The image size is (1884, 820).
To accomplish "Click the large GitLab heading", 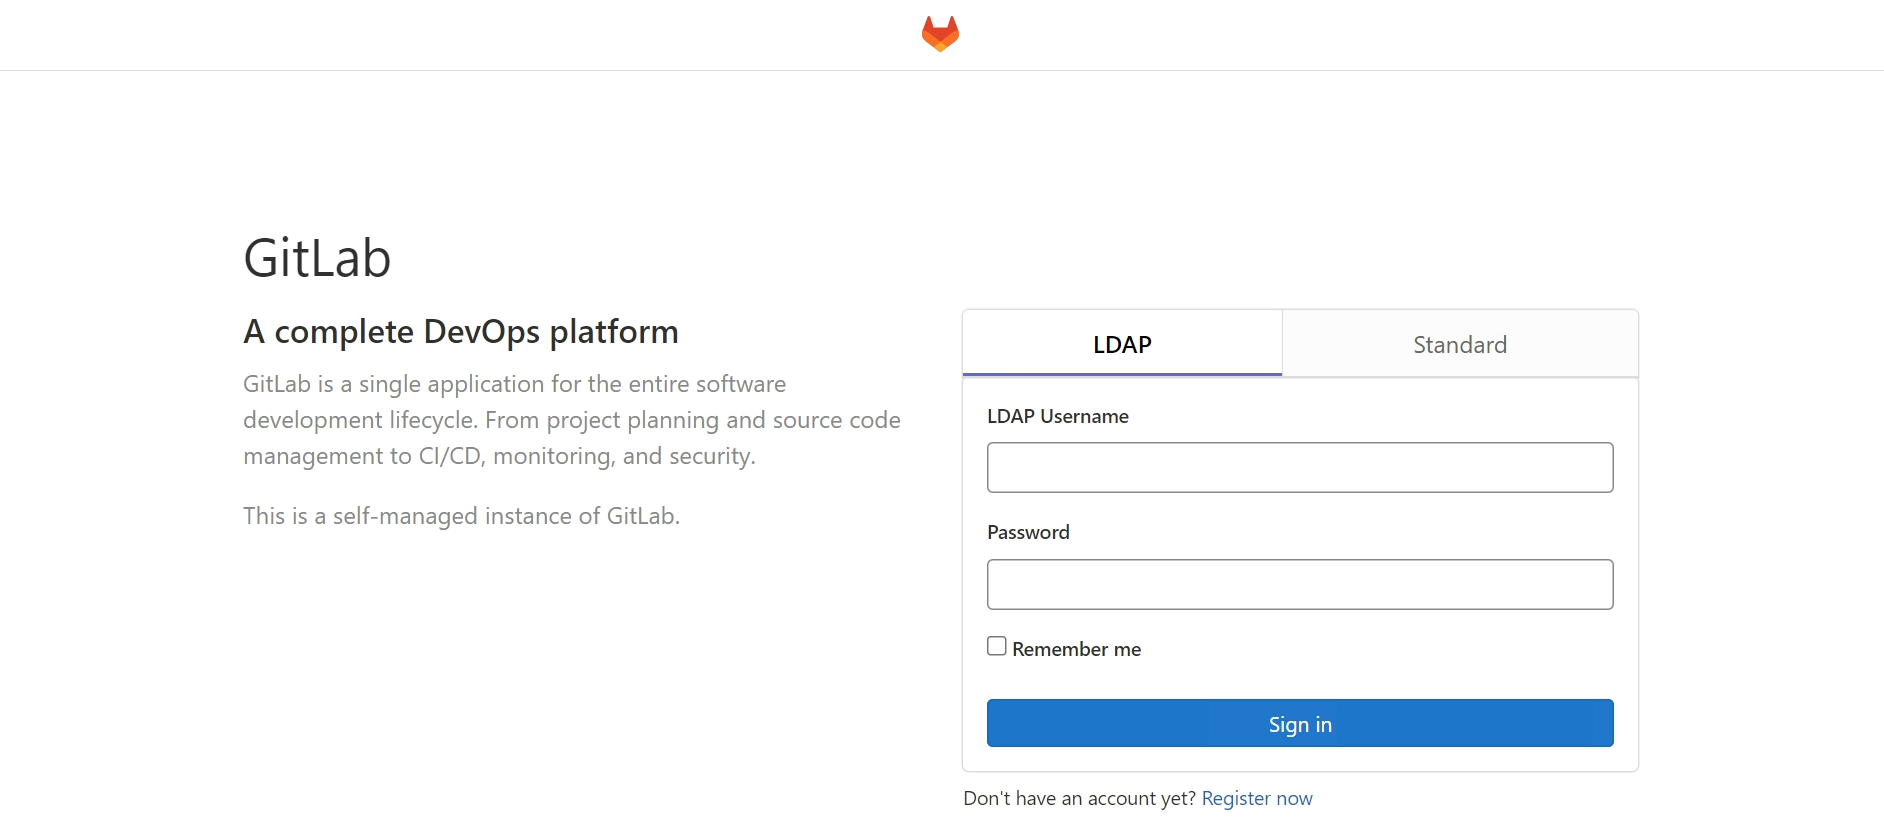I will [x=317, y=258].
